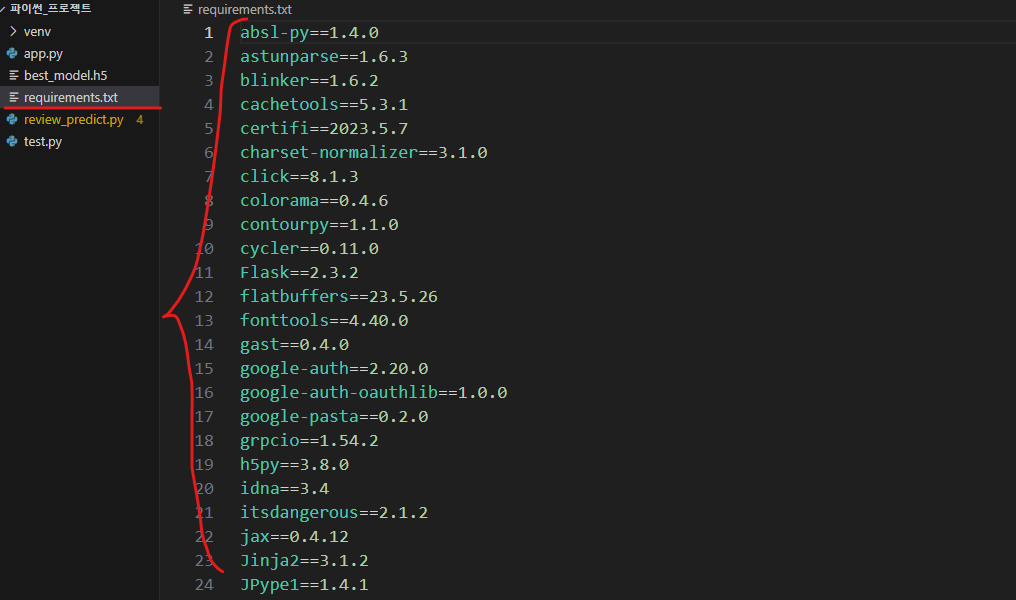Click the Jinja2==3.1.2 line

(305, 560)
